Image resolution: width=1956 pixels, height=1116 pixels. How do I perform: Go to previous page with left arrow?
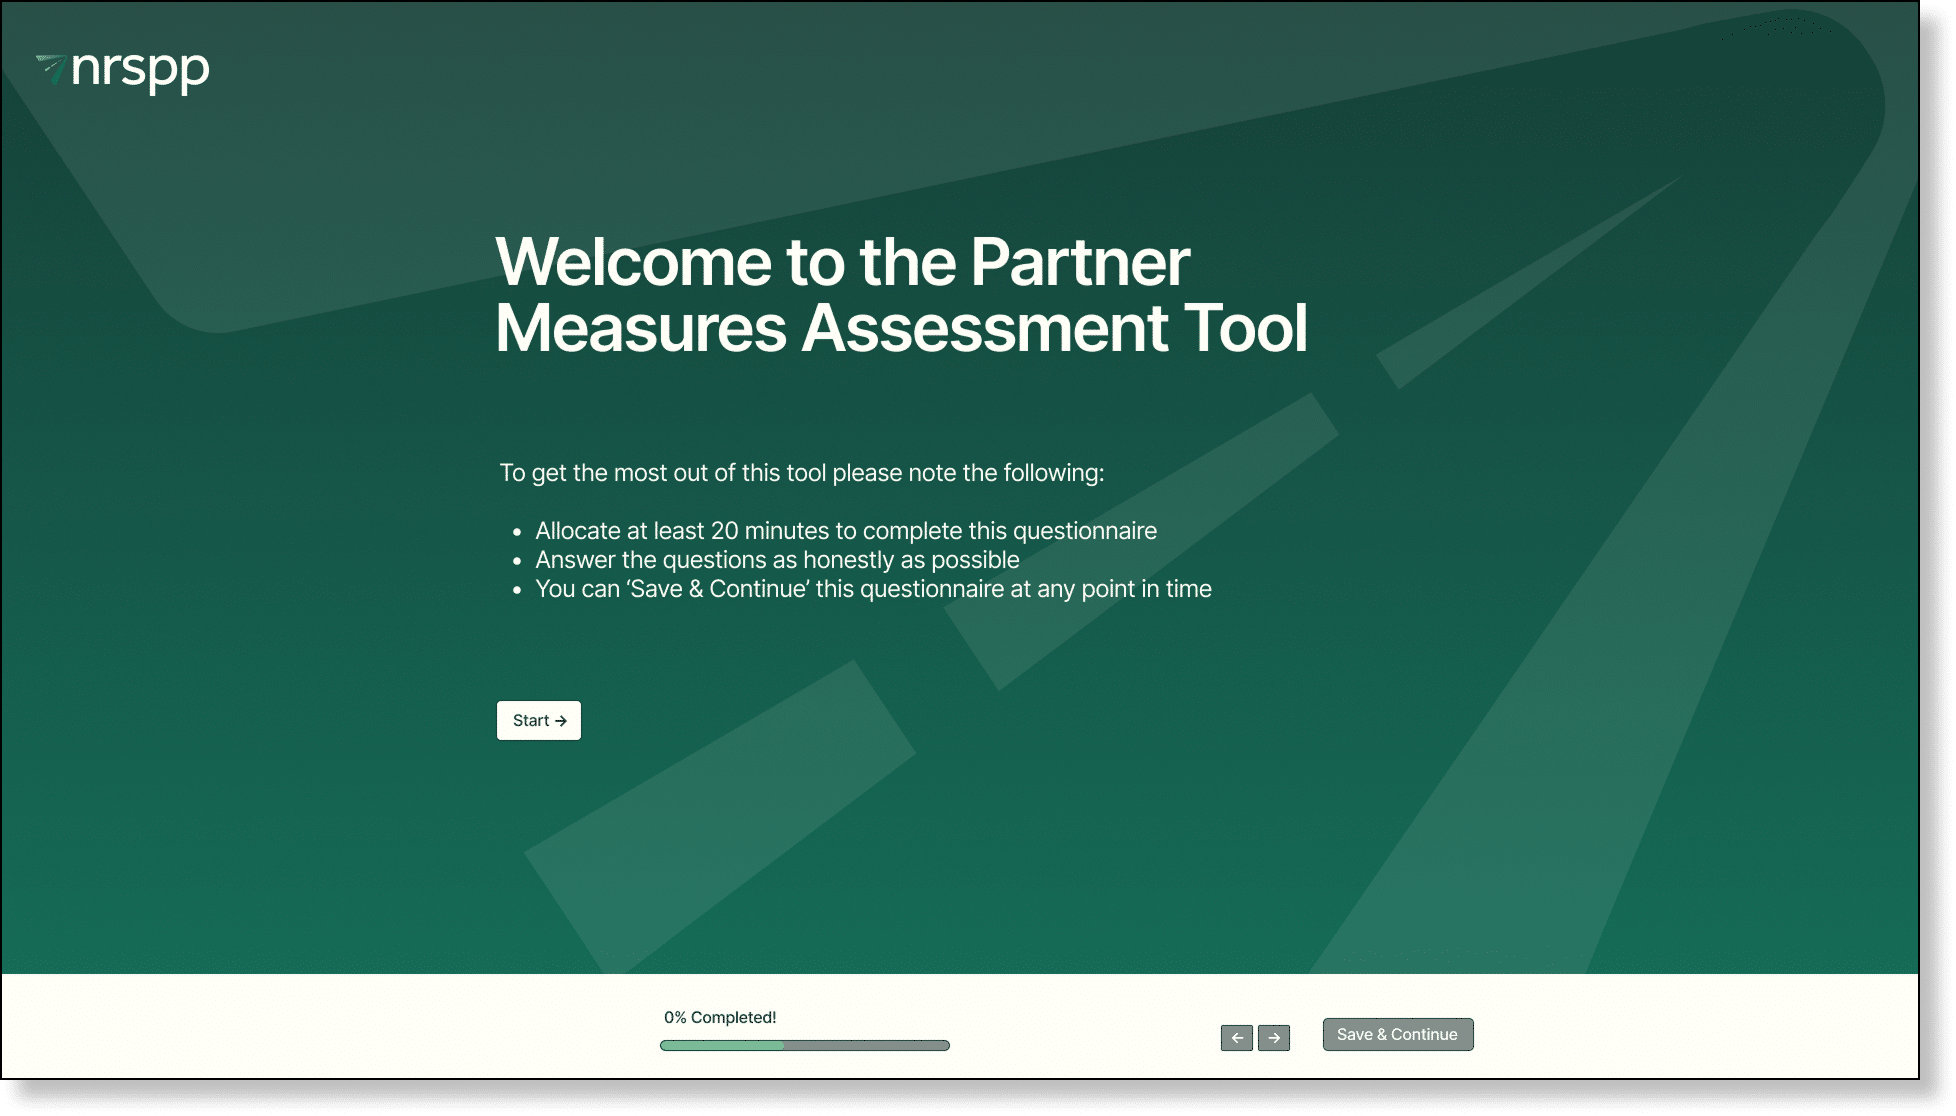tap(1236, 1038)
